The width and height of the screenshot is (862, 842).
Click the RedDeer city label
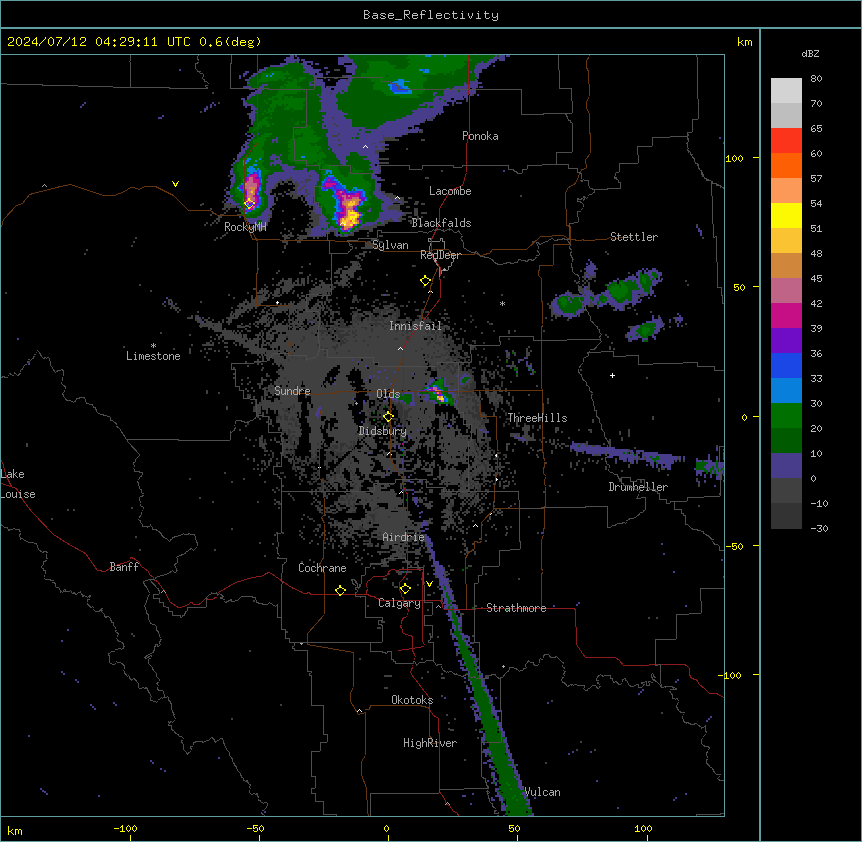[x=440, y=255]
